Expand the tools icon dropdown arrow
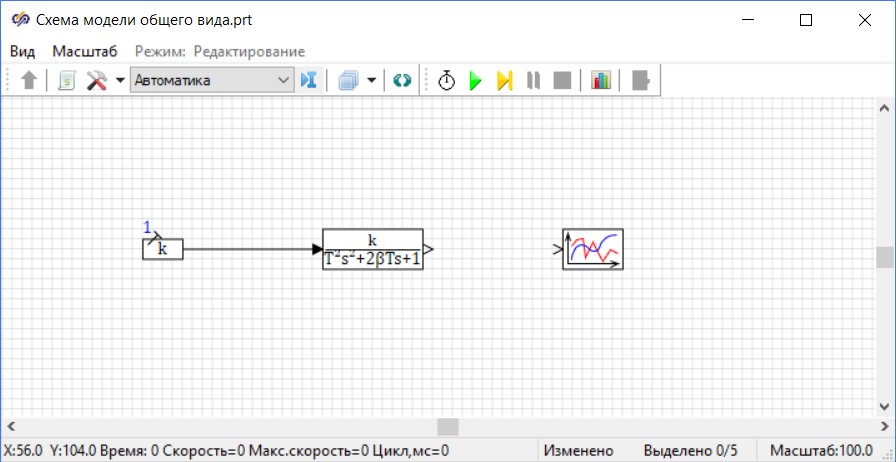Viewport: 896px width, 462px height. [x=120, y=81]
